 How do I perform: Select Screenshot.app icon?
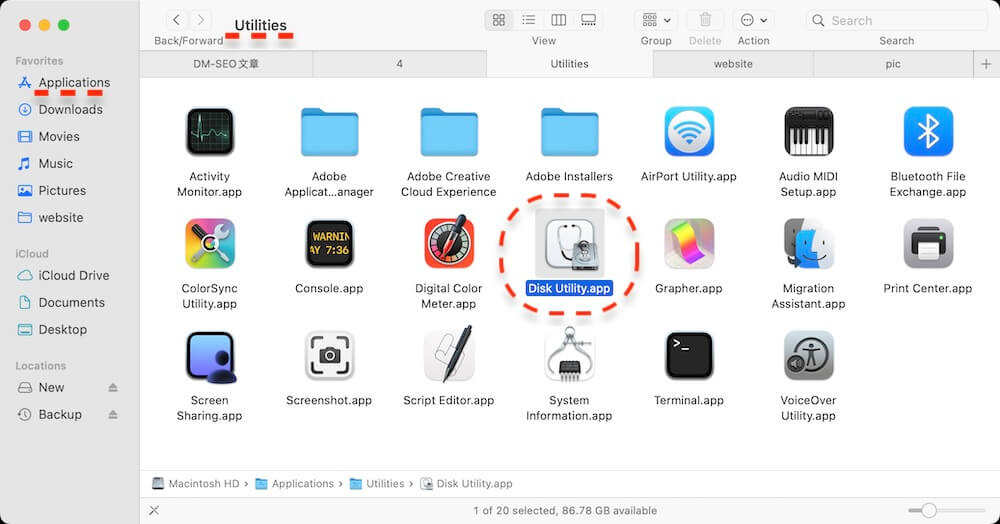[x=329, y=356]
